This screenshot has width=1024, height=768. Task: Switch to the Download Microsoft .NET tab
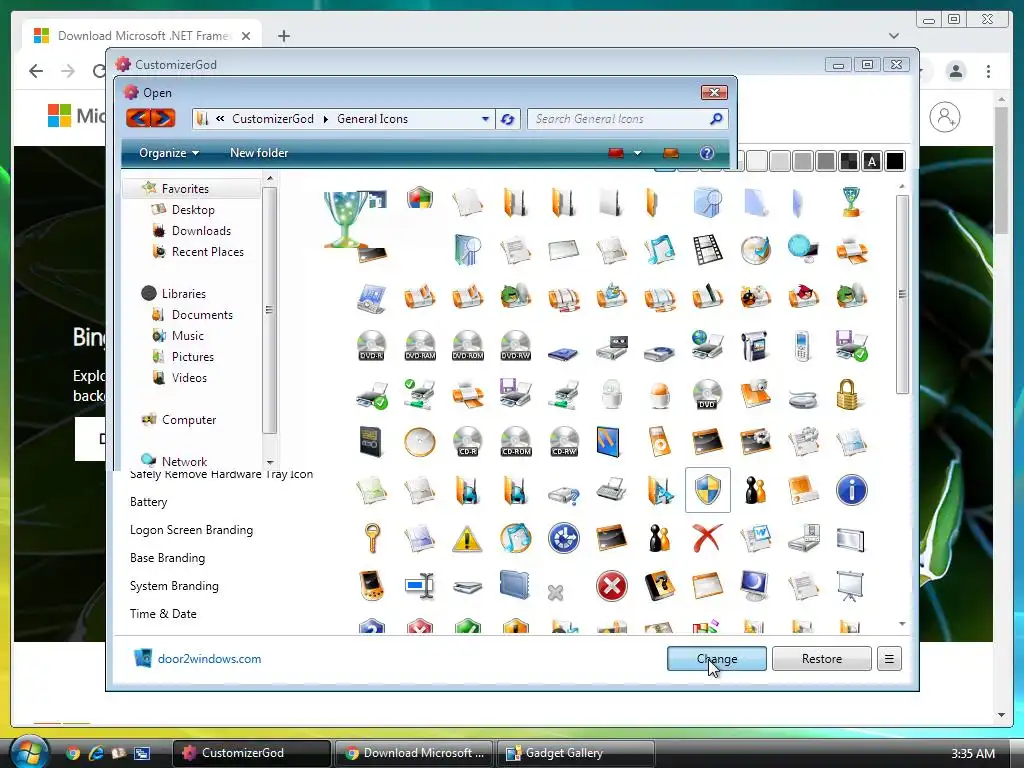pos(142,35)
